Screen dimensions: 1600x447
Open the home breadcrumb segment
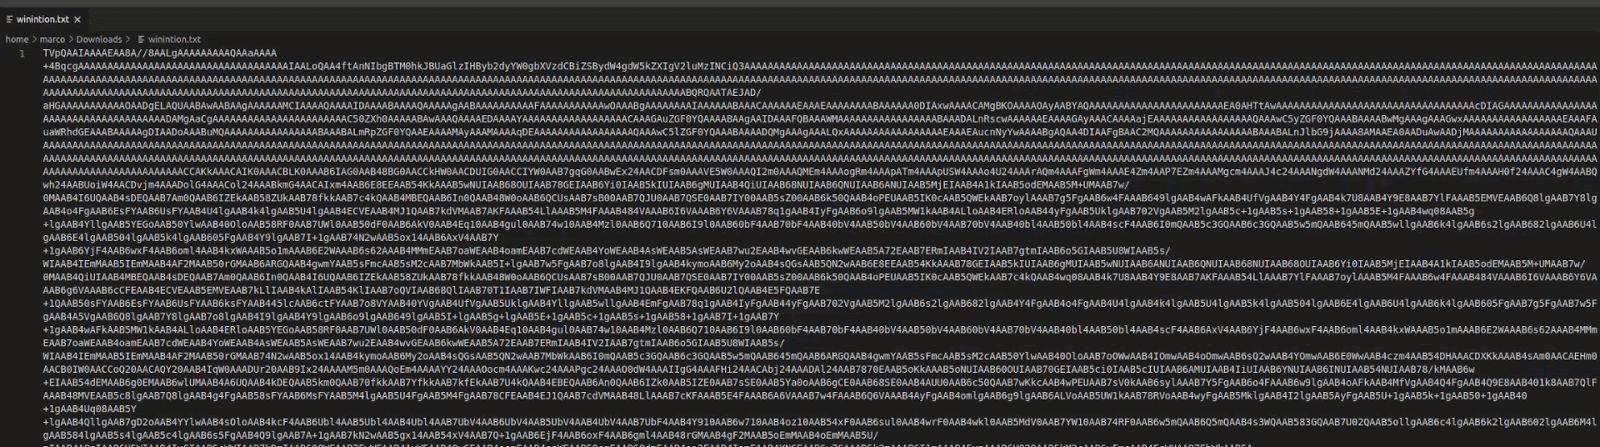[x=17, y=40]
